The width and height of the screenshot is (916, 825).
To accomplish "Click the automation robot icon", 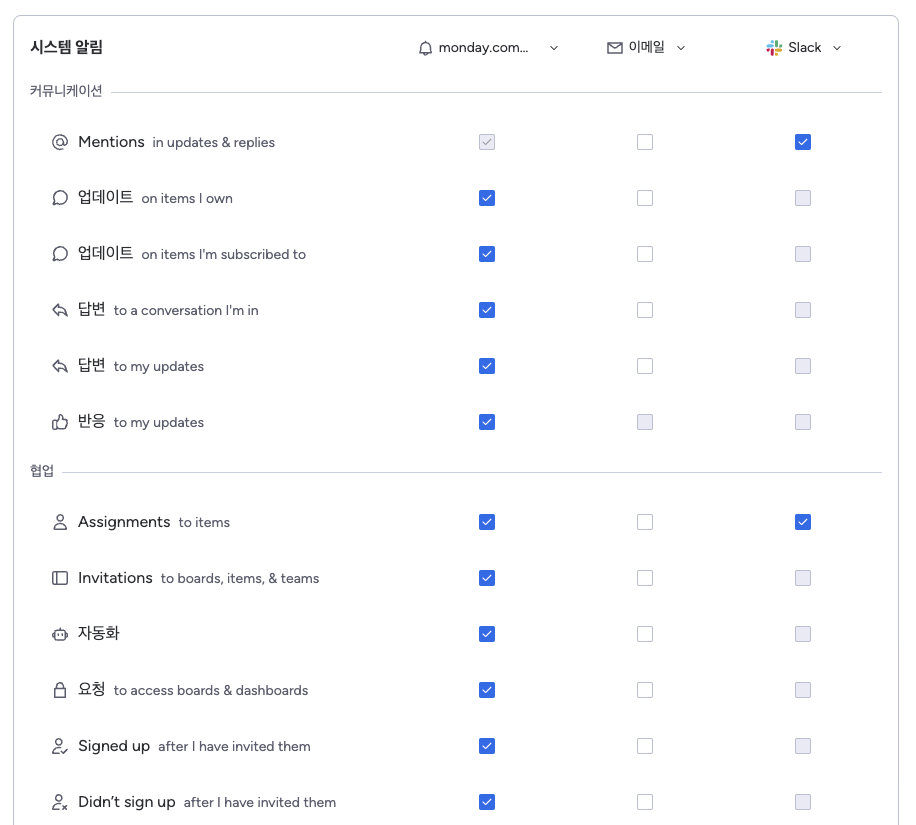I will (60, 634).
